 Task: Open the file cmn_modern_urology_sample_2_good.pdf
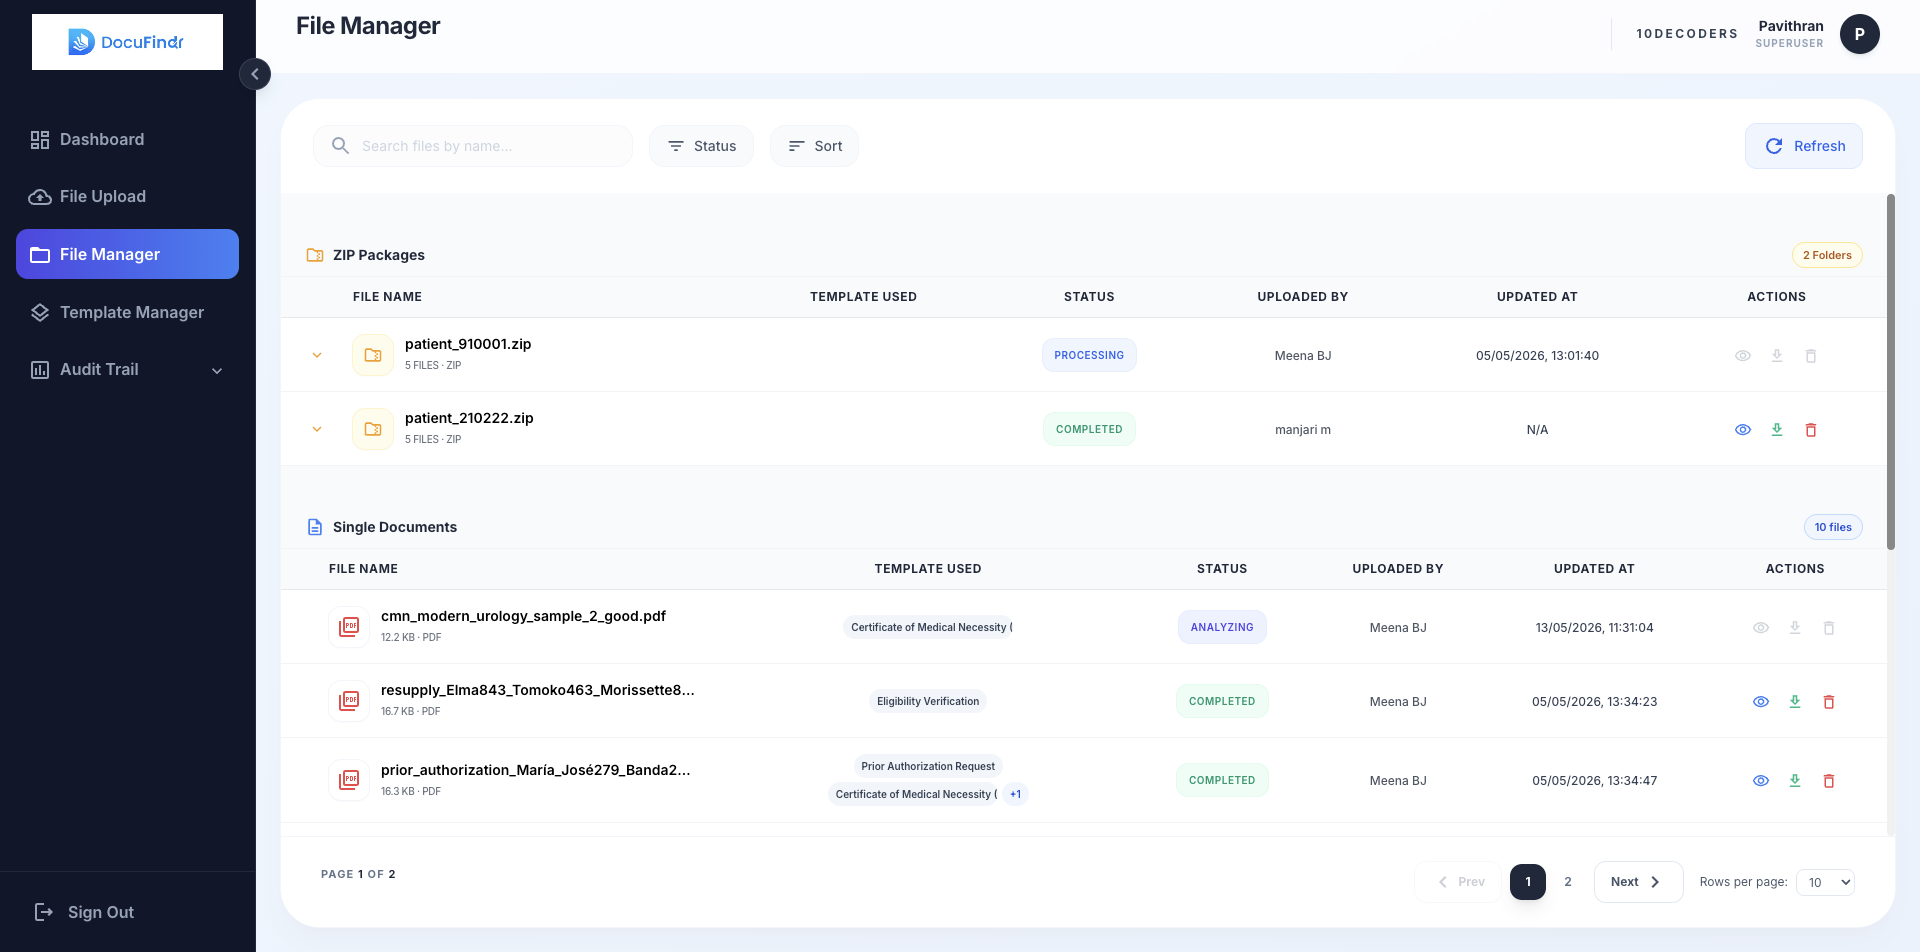523,616
